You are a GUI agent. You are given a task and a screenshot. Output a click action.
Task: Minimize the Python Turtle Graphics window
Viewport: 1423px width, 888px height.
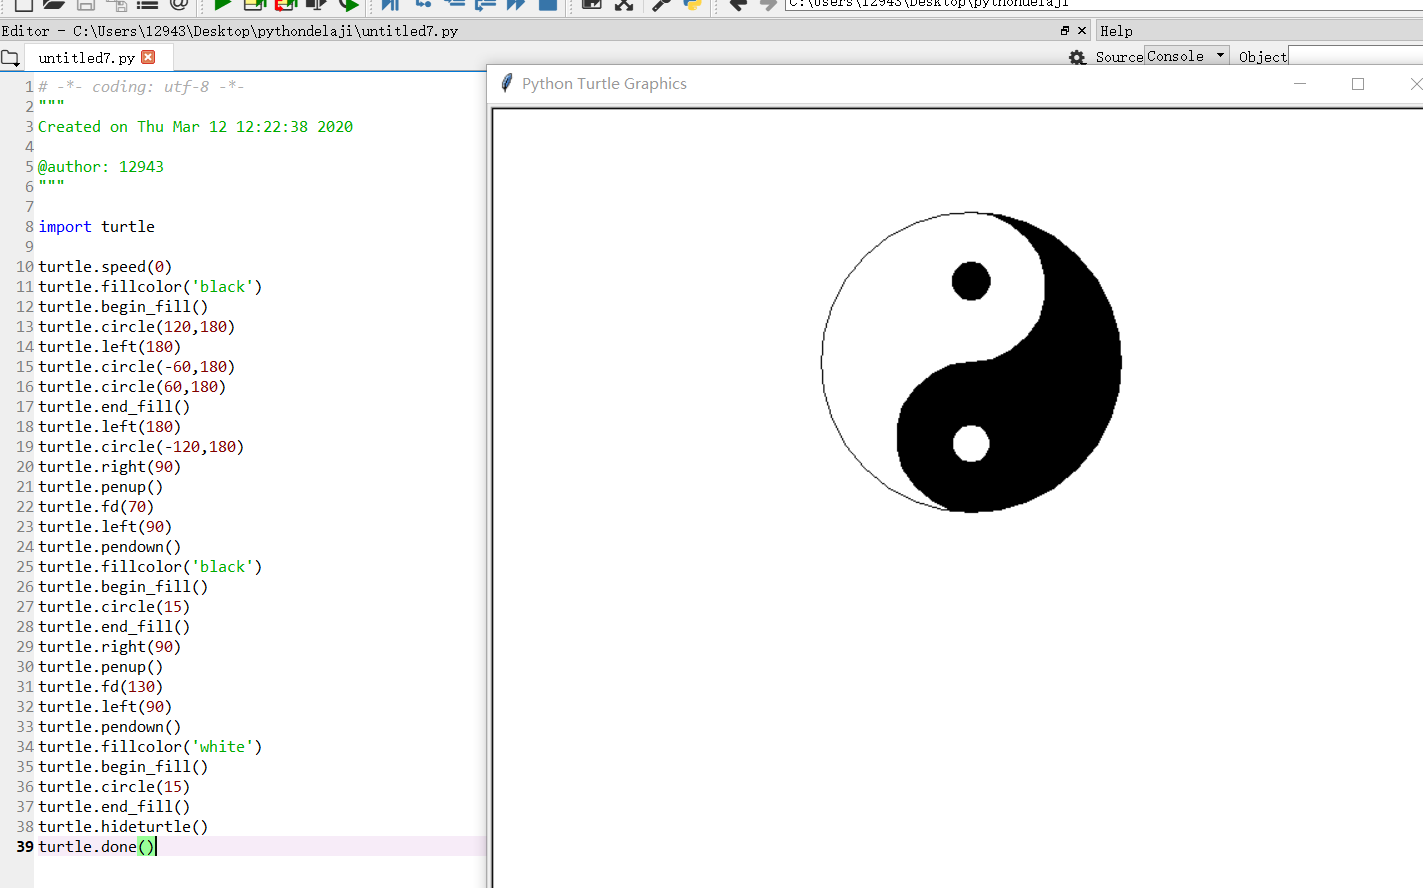[1300, 84]
